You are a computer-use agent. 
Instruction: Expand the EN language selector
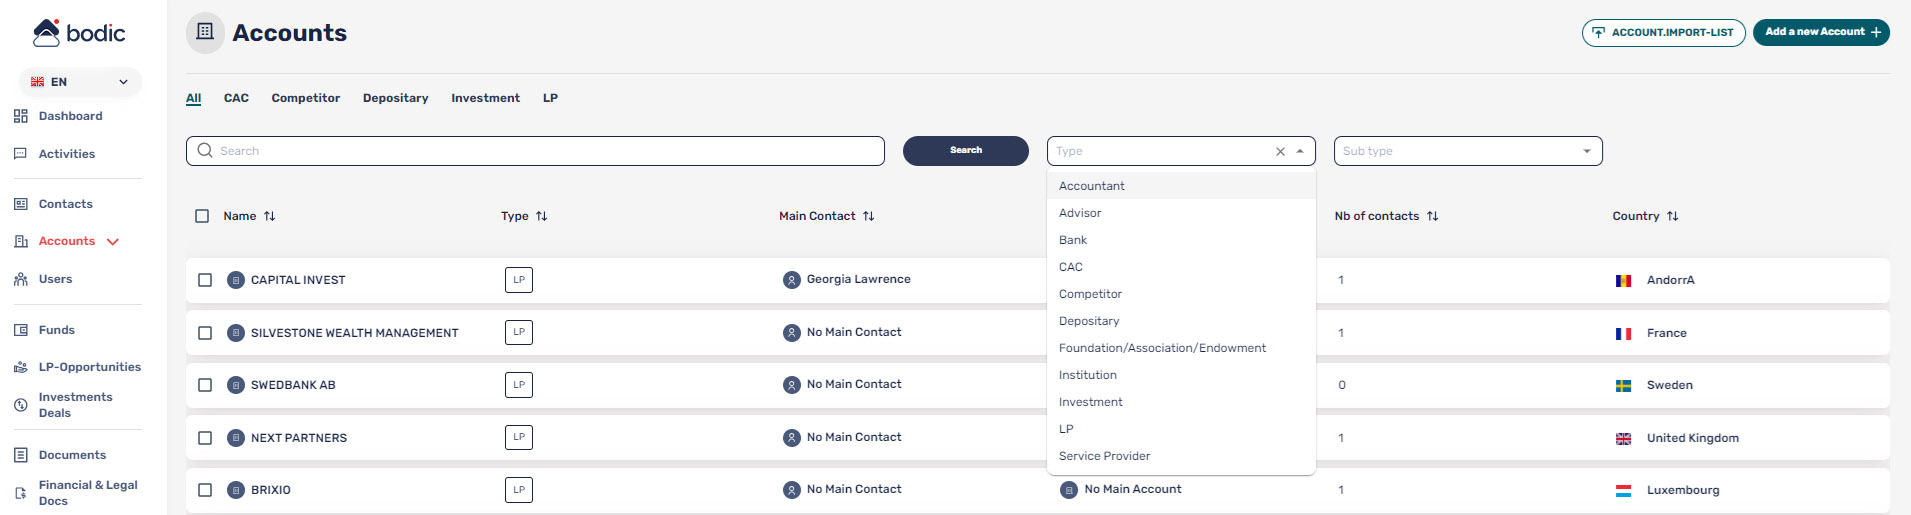[x=80, y=82]
